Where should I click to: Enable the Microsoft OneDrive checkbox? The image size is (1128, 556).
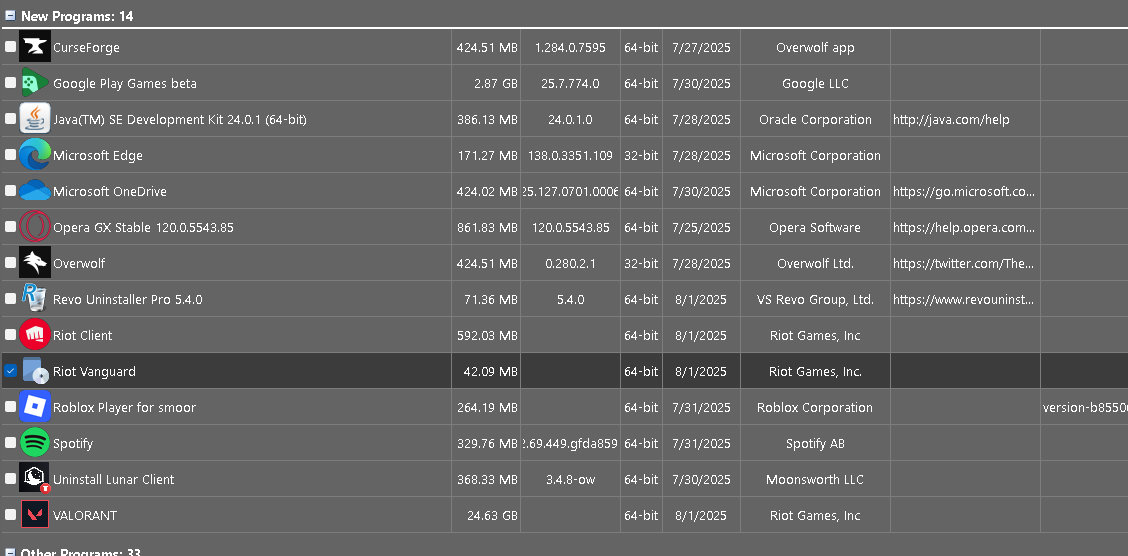pyautogui.click(x=10, y=191)
